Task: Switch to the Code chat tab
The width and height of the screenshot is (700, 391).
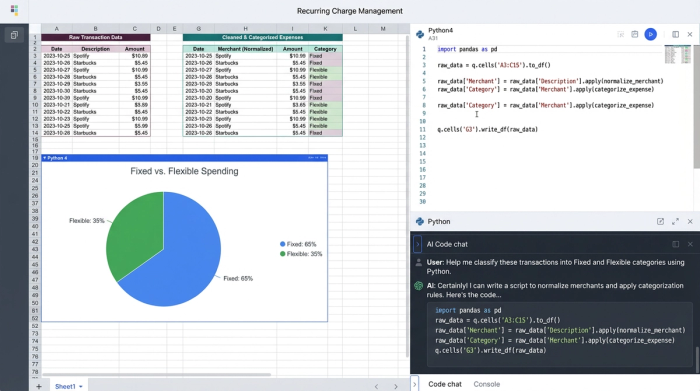Action: (x=445, y=384)
